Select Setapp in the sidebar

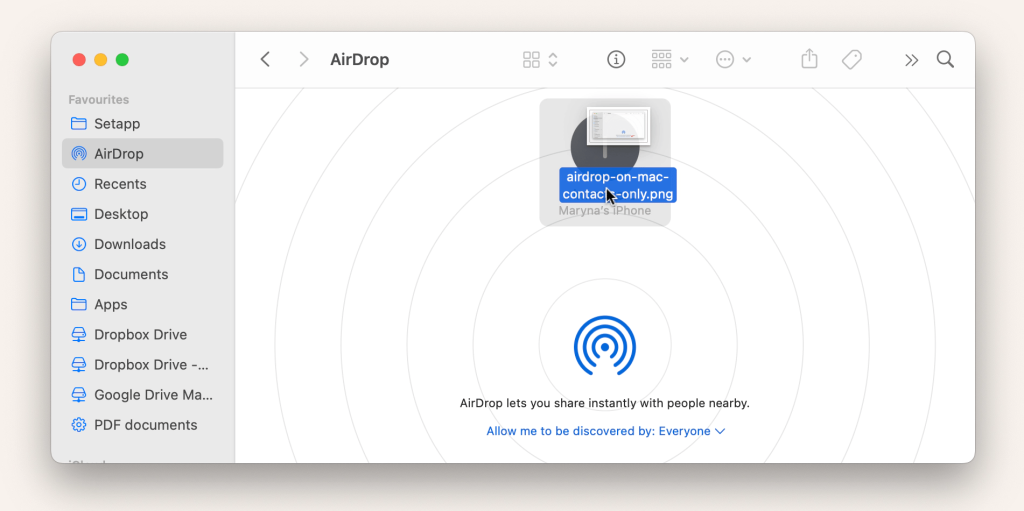(x=117, y=124)
